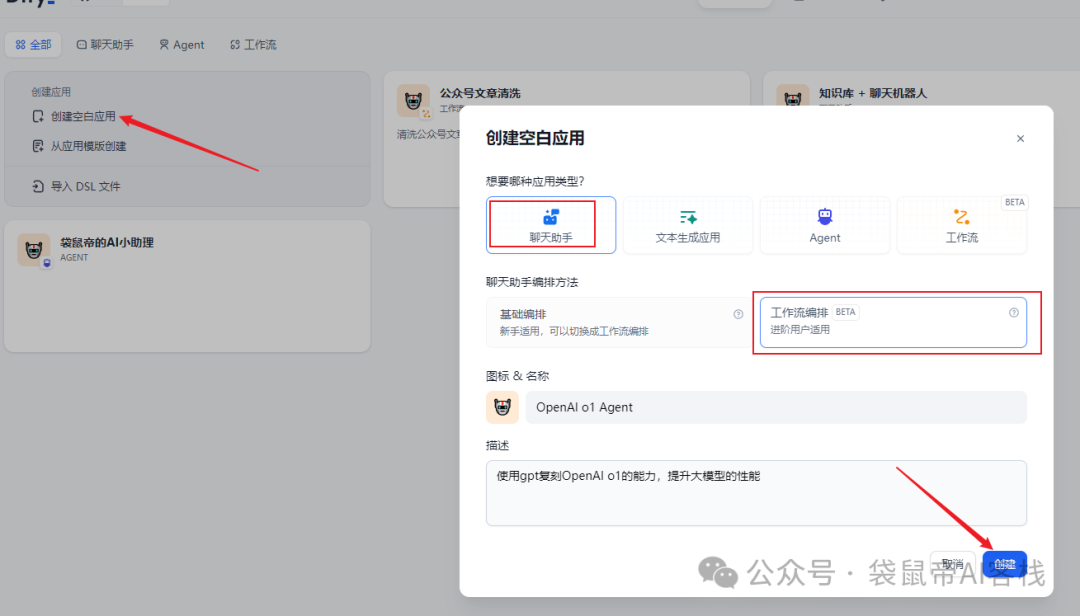Click the 袋鼠帝的AI小助理 avatar icon

(34, 249)
